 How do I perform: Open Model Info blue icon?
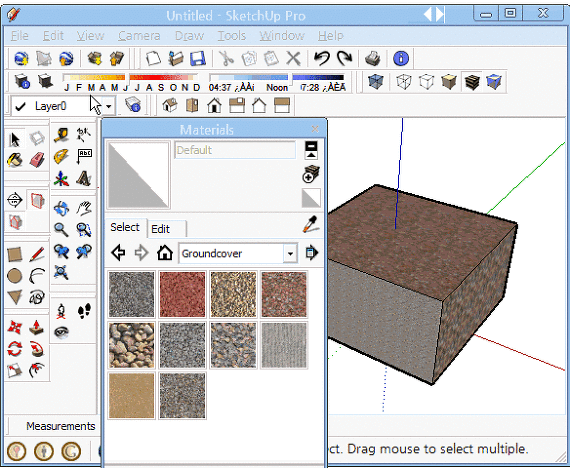point(401,58)
